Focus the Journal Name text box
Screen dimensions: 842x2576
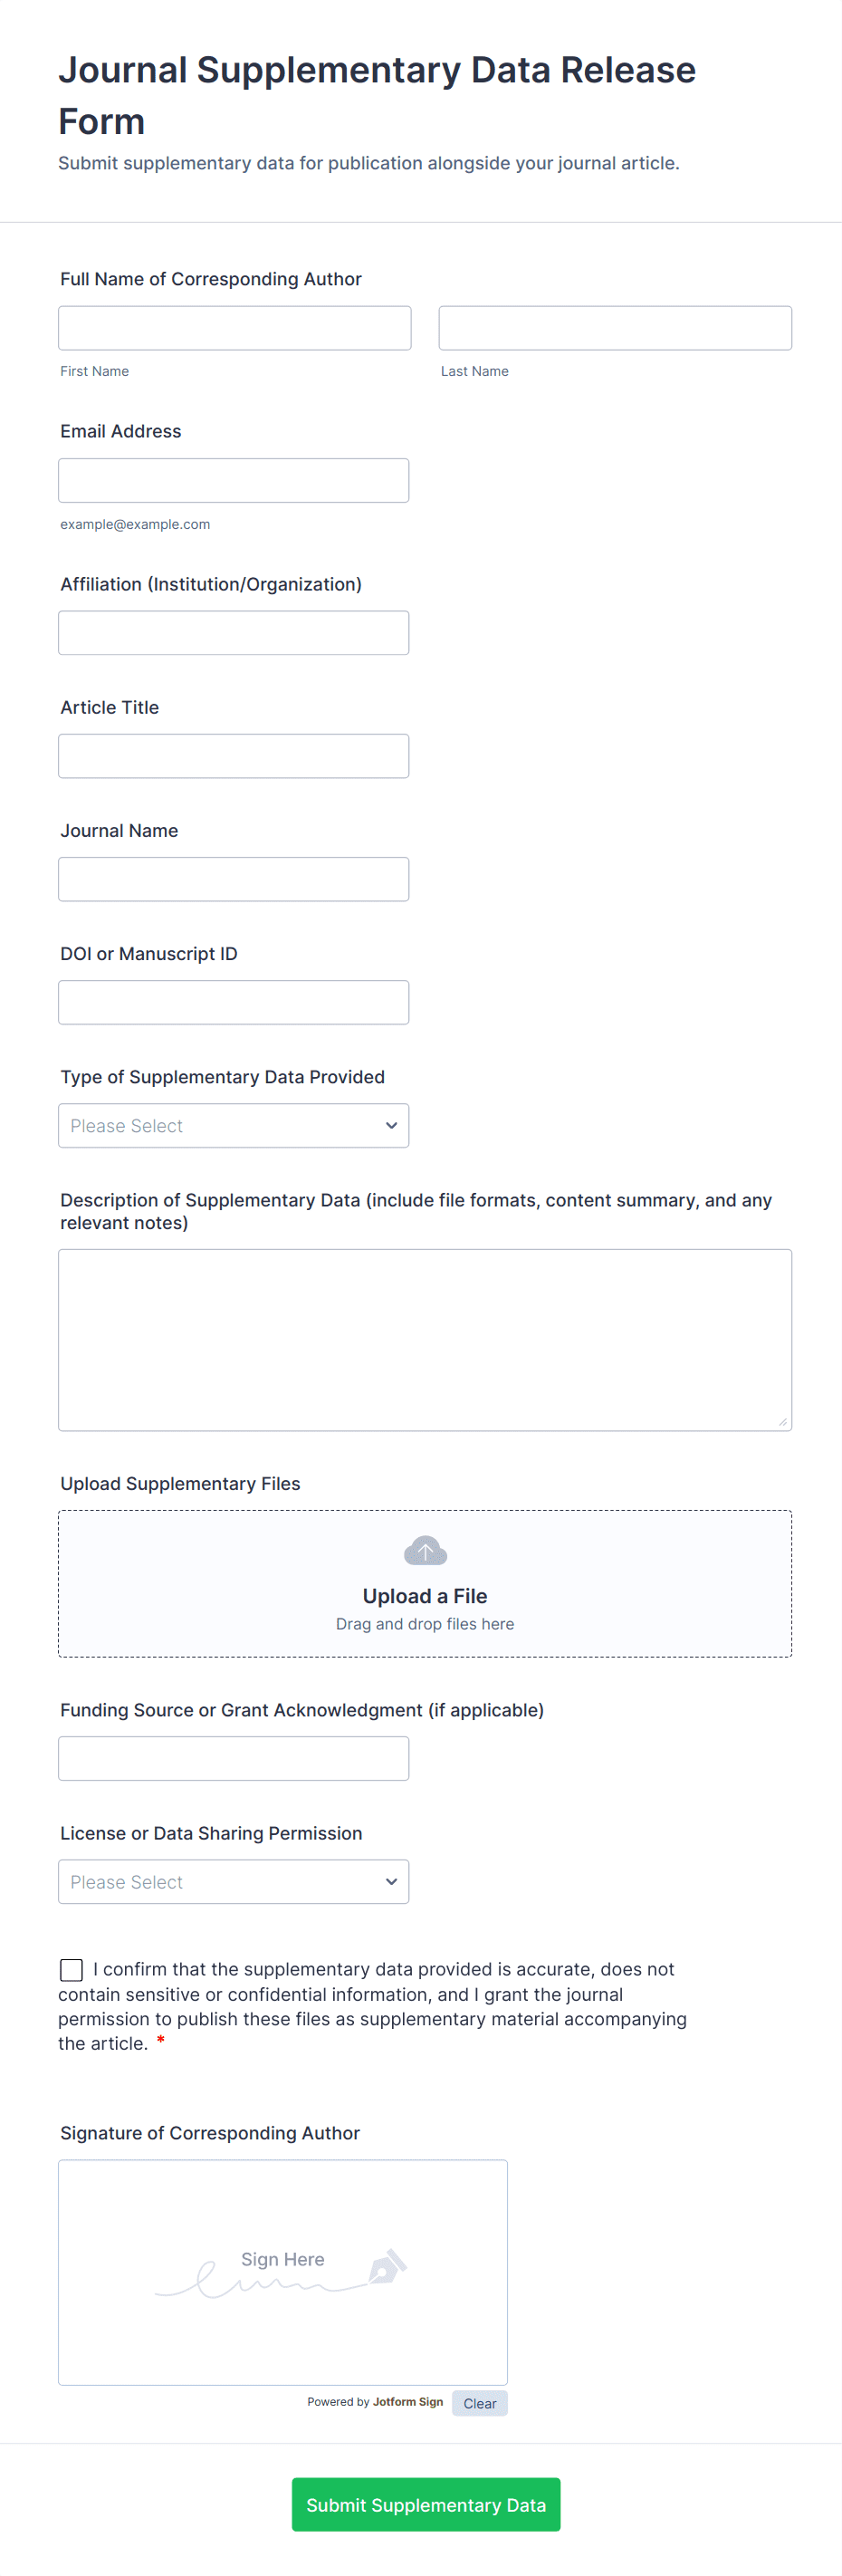(233, 879)
